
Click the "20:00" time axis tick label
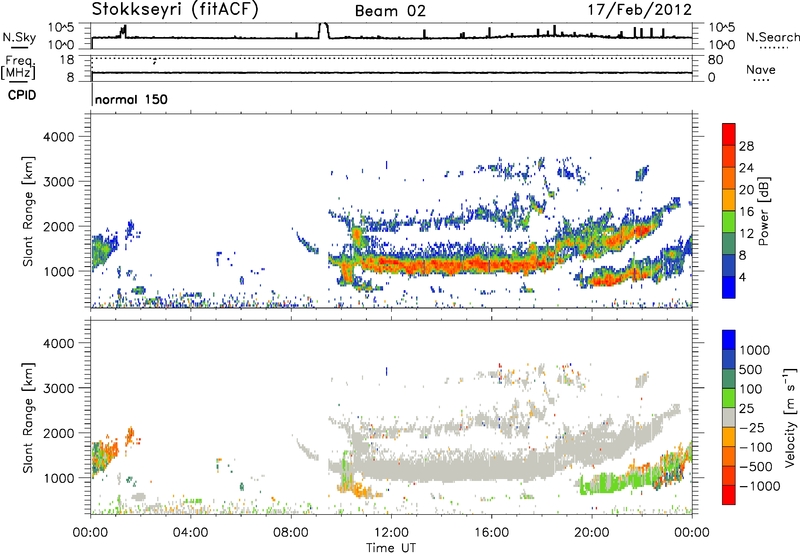tap(592, 533)
